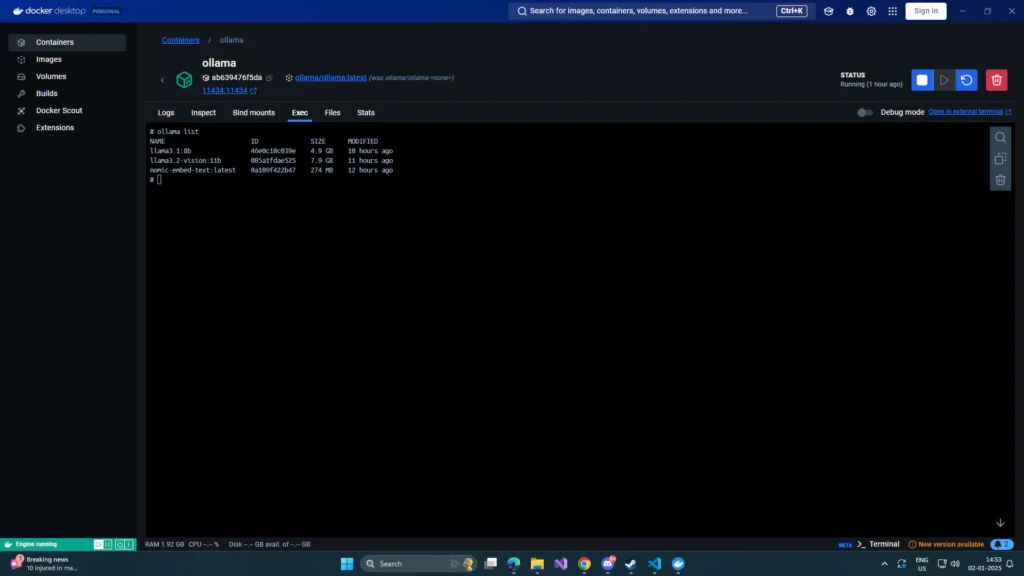Open Volumes in the sidebar
Viewport: 1024px width, 576px height.
coord(67,76)
